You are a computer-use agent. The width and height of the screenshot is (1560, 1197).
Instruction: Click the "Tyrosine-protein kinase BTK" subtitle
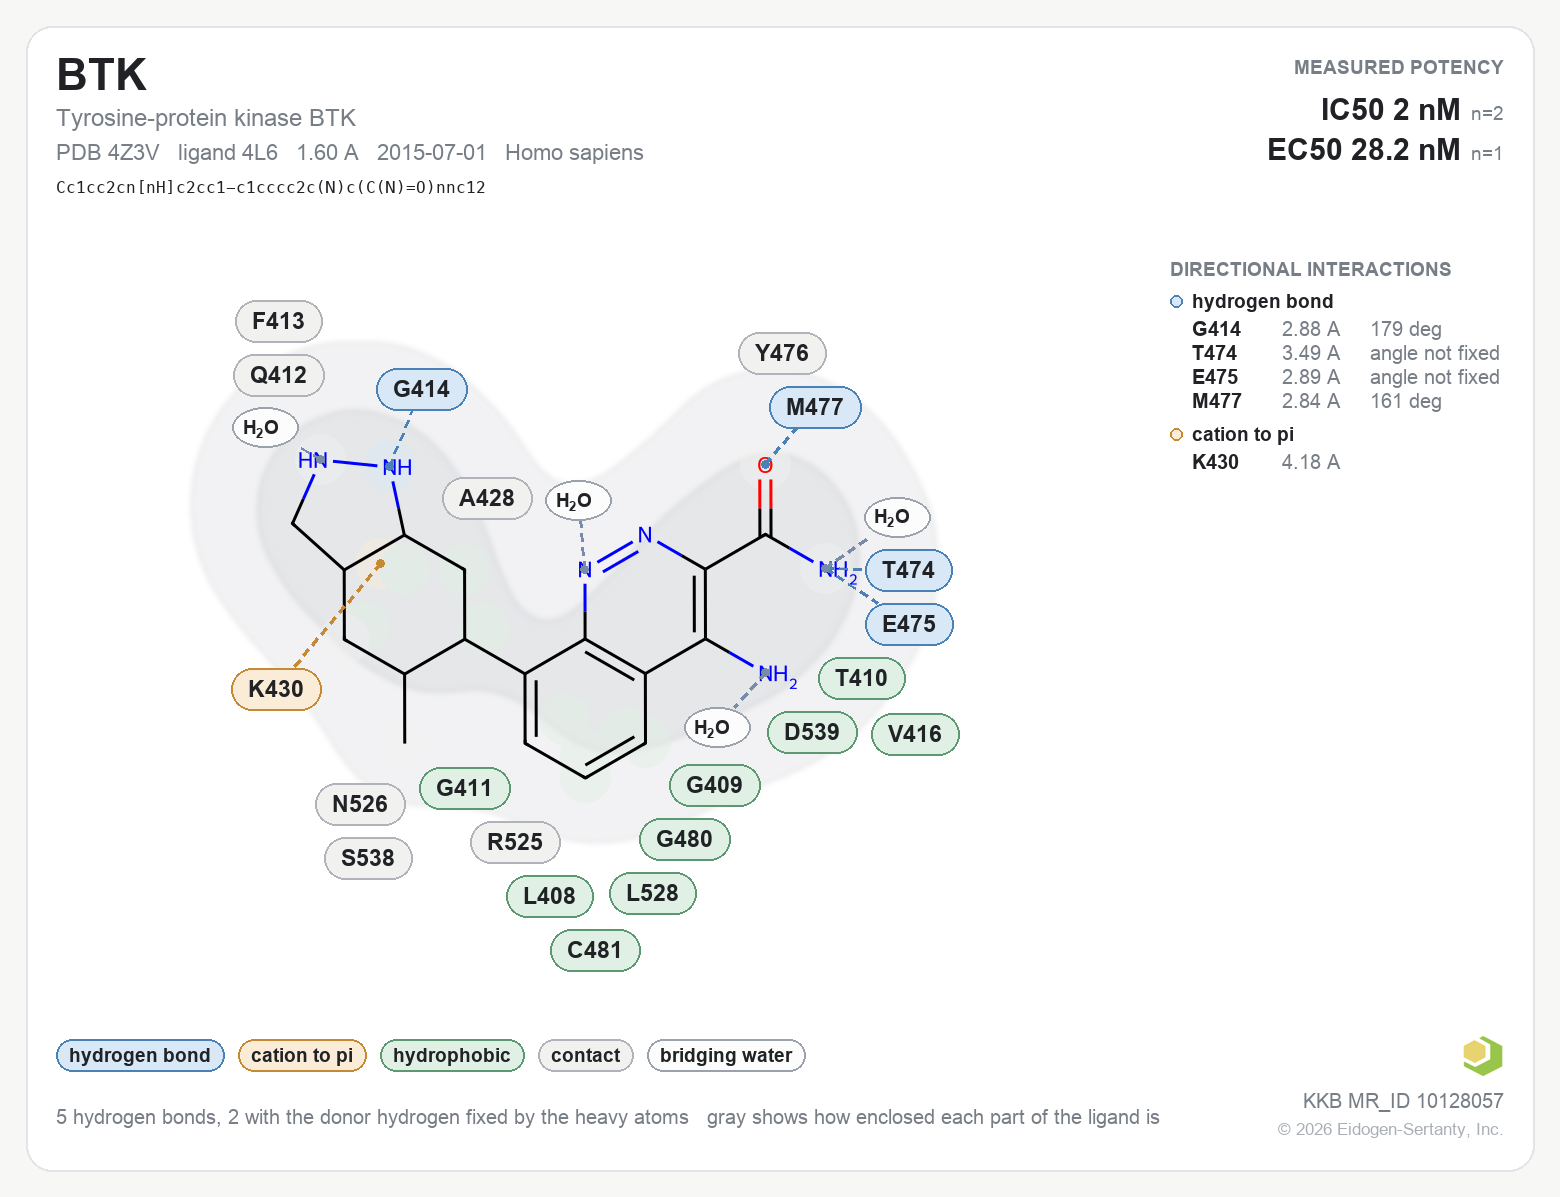click(x=206, y=118)
